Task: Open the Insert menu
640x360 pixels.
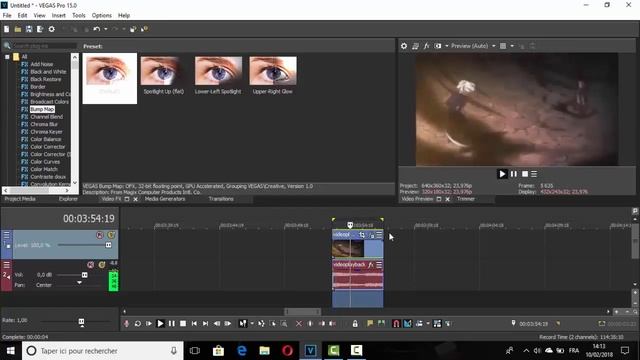Action: pyautogui.click(x=59, y=16)
